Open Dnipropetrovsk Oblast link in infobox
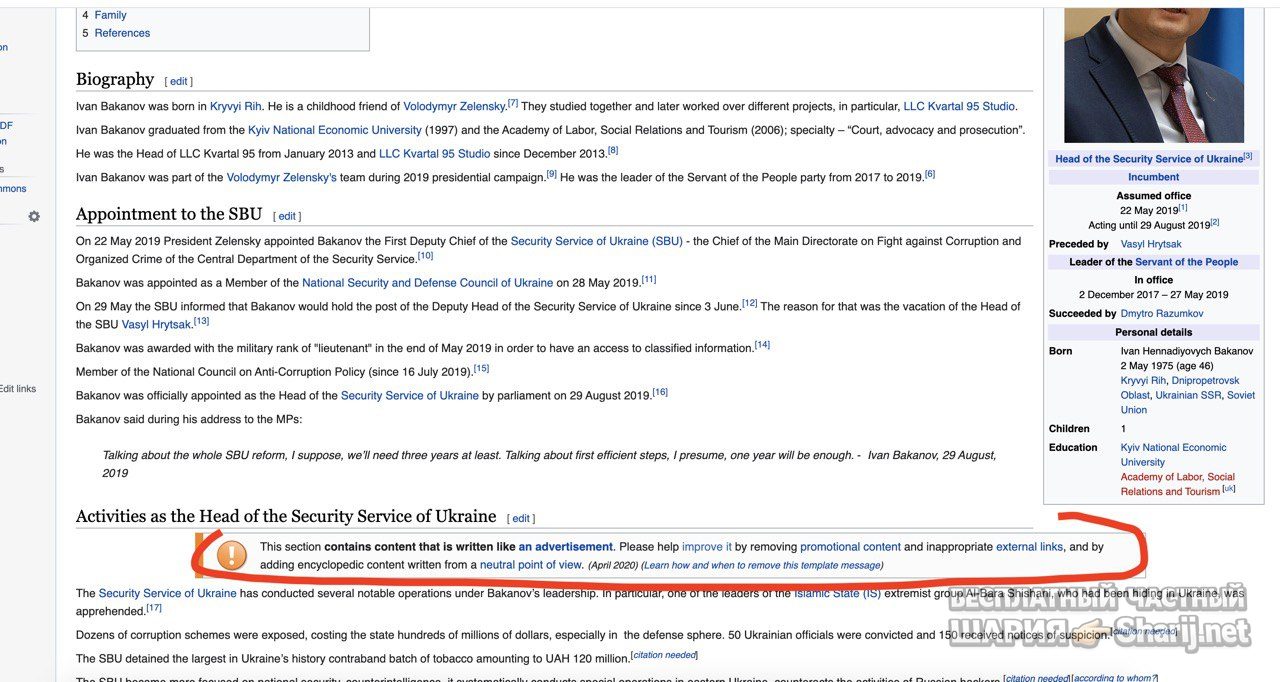 tap(1180, 388)
